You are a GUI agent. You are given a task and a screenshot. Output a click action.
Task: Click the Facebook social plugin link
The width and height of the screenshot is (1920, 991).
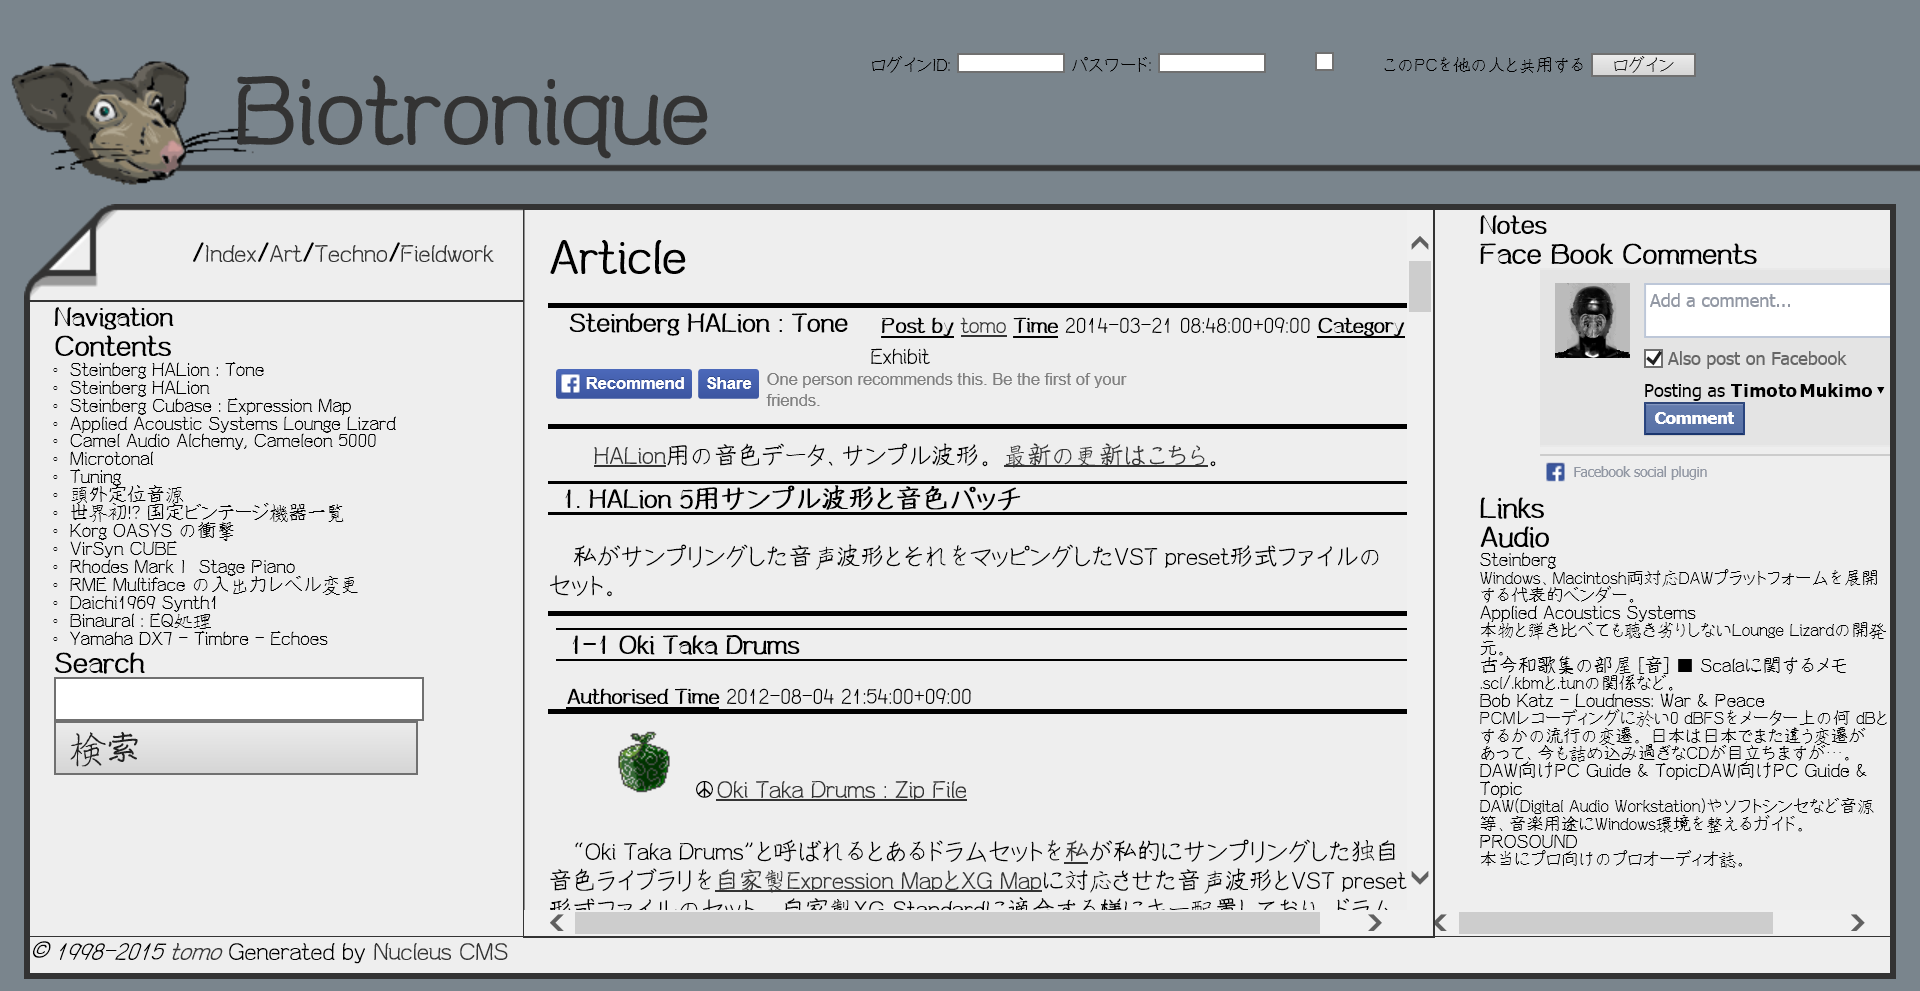(1640, 472)
